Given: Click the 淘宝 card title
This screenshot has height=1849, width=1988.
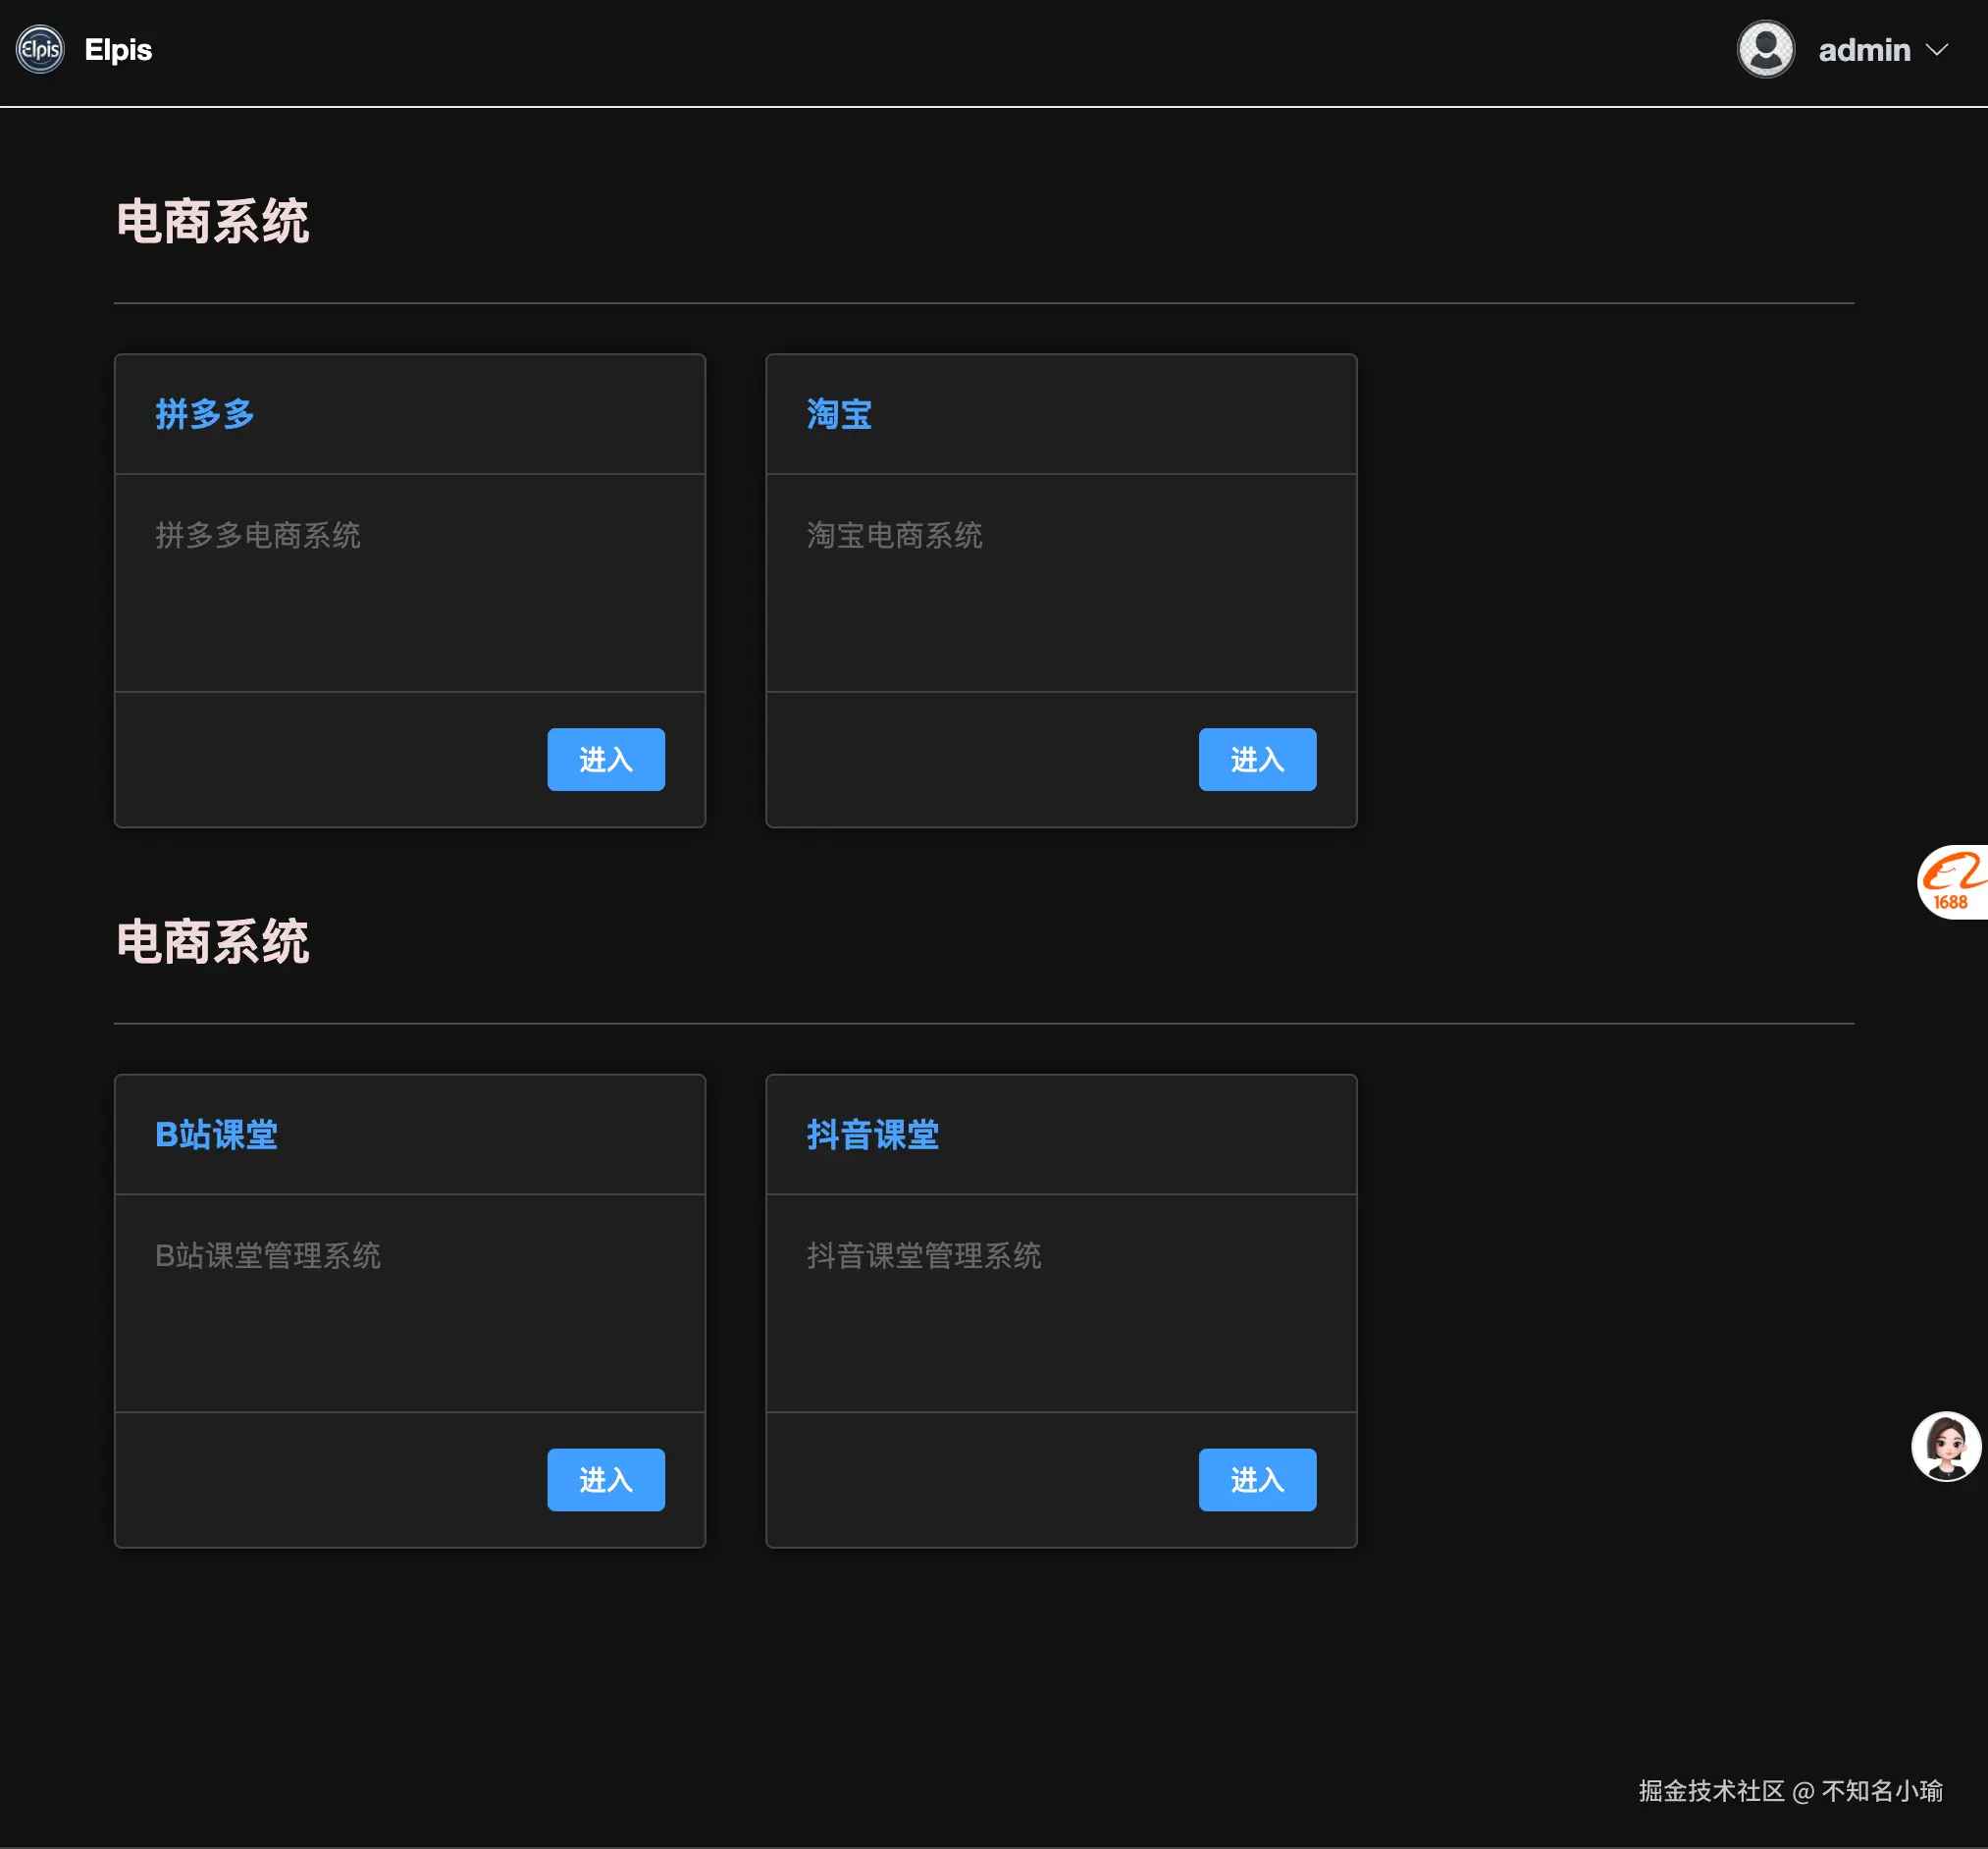Looking at the screenshot, I should tap(839, 414).
